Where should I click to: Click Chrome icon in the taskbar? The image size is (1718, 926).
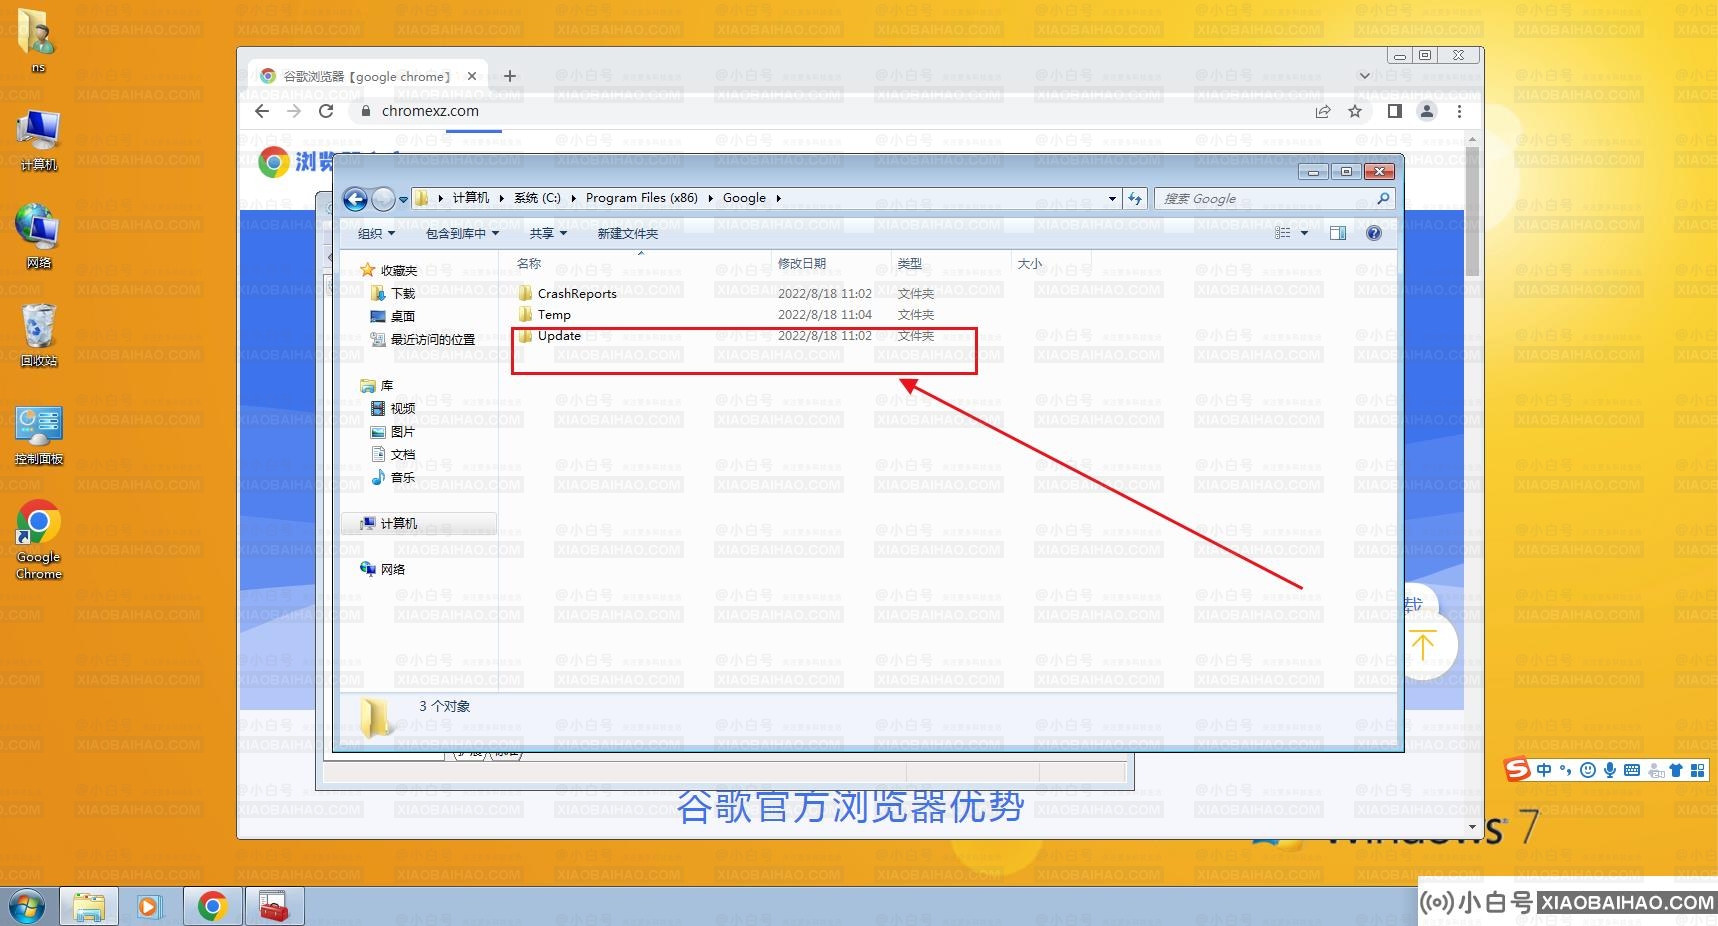pos(212,906)
